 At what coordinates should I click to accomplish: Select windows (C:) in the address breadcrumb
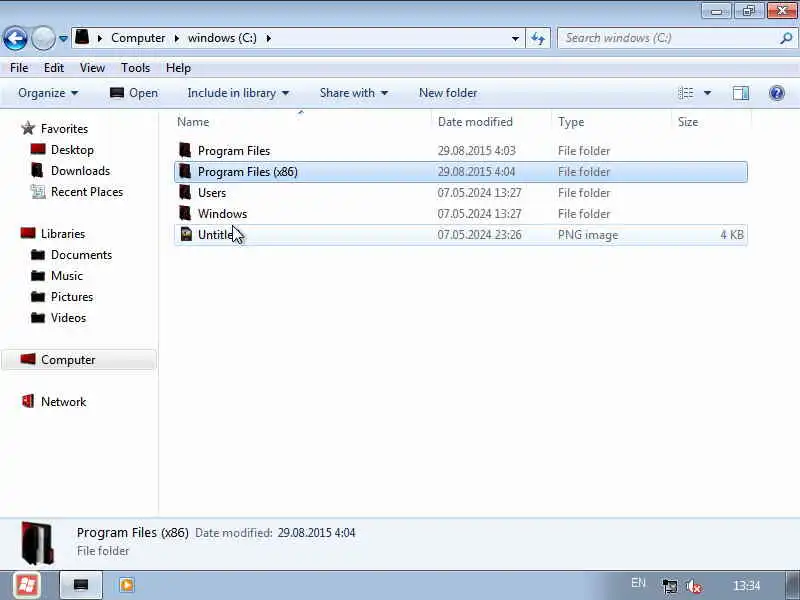point(222,38)
